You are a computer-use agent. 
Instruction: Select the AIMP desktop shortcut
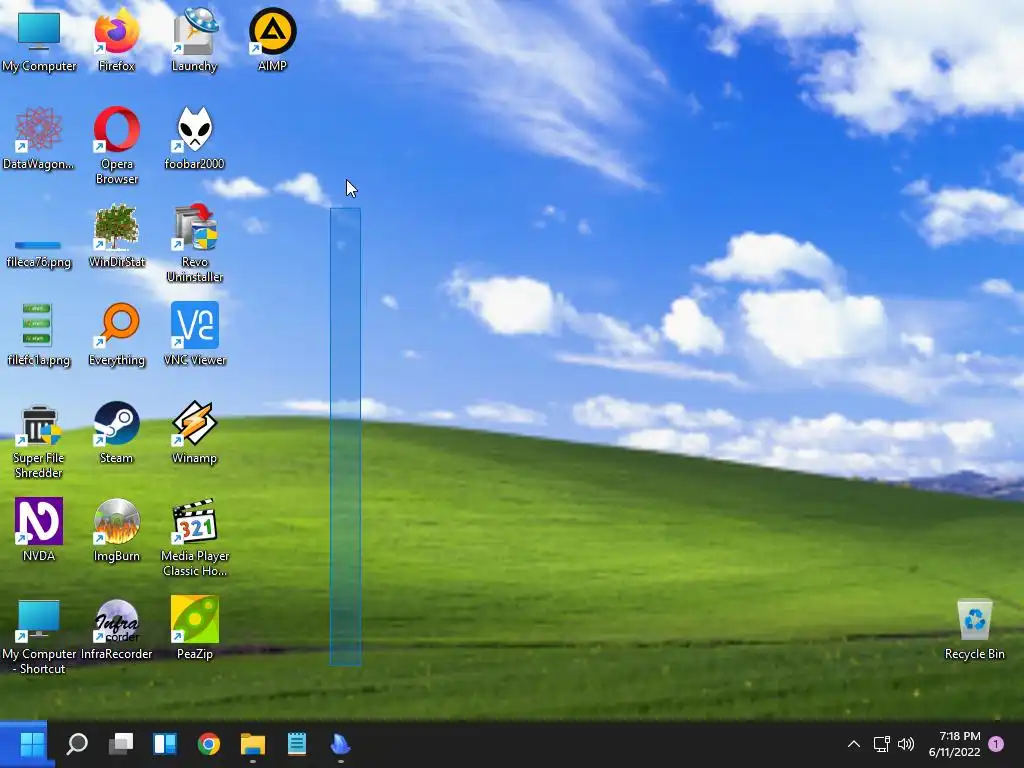(x=272, y=39)
